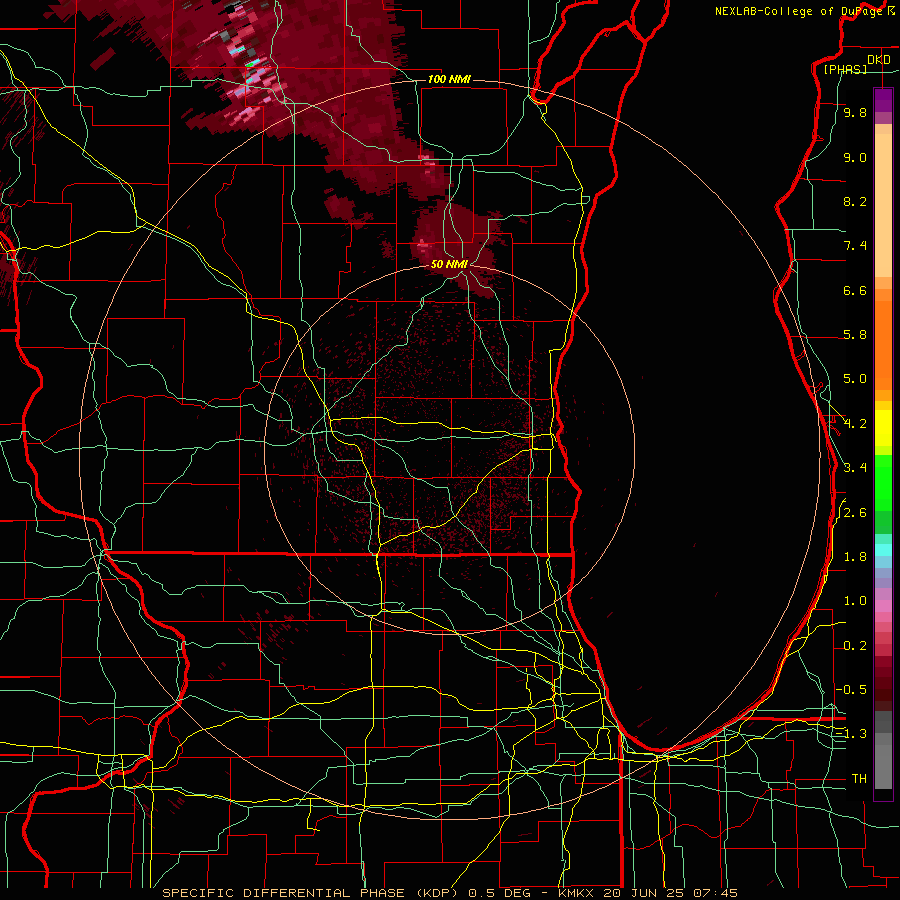Click the 4.2 legend value
The height and width of the screenshot is (900, 900).
pos(855,424)
